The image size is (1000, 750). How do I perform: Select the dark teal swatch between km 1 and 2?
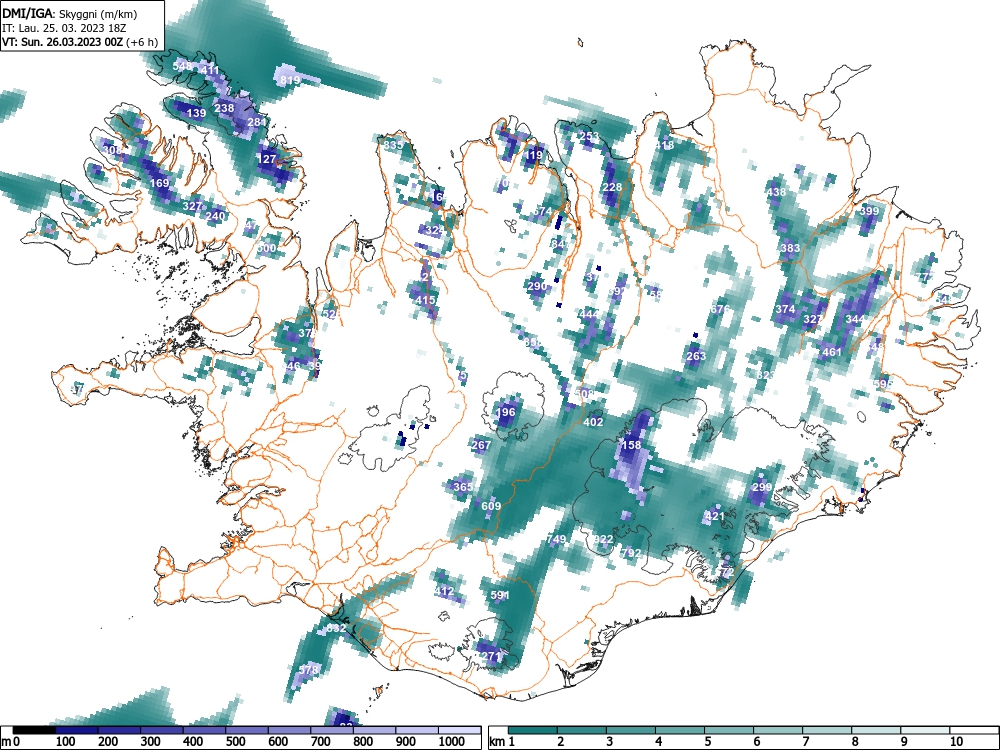click(533, 730)
